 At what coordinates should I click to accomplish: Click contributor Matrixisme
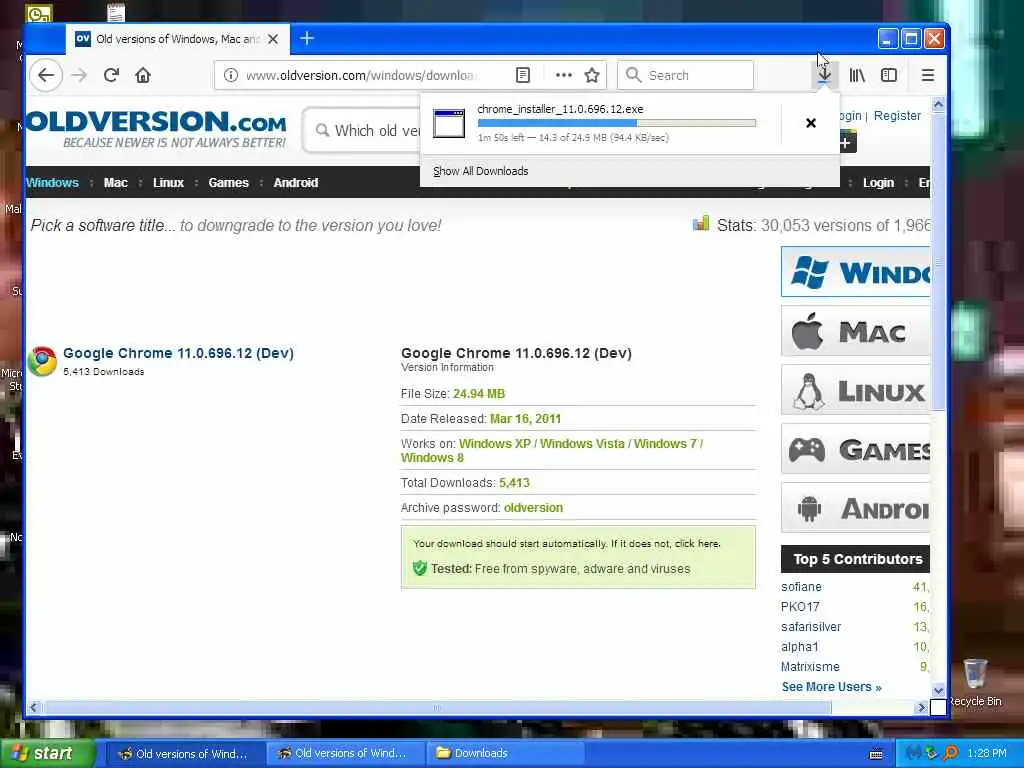pos(810,667)
